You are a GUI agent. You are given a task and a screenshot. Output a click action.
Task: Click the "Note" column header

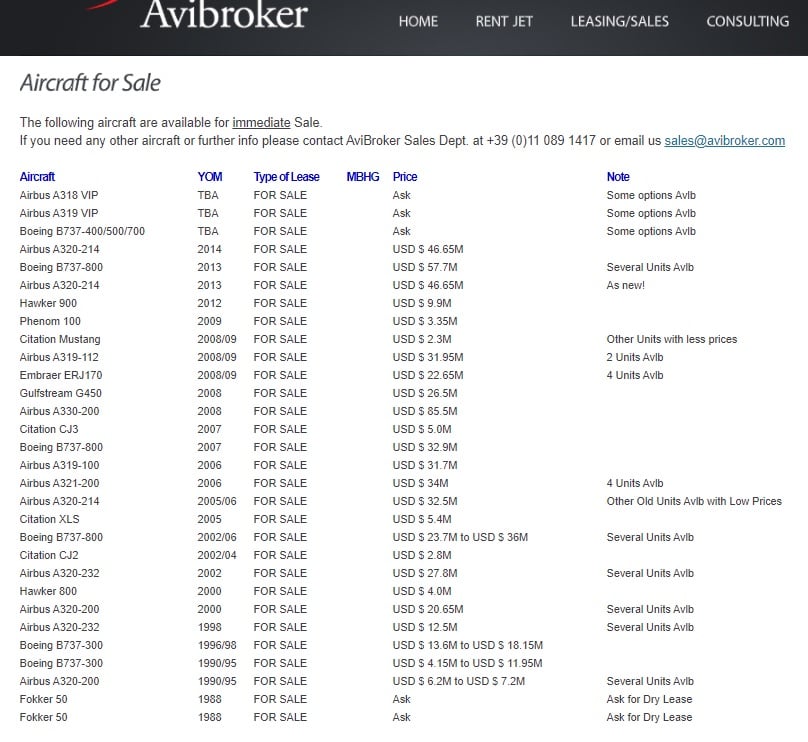pyautogui.click(x=618, y=177)
